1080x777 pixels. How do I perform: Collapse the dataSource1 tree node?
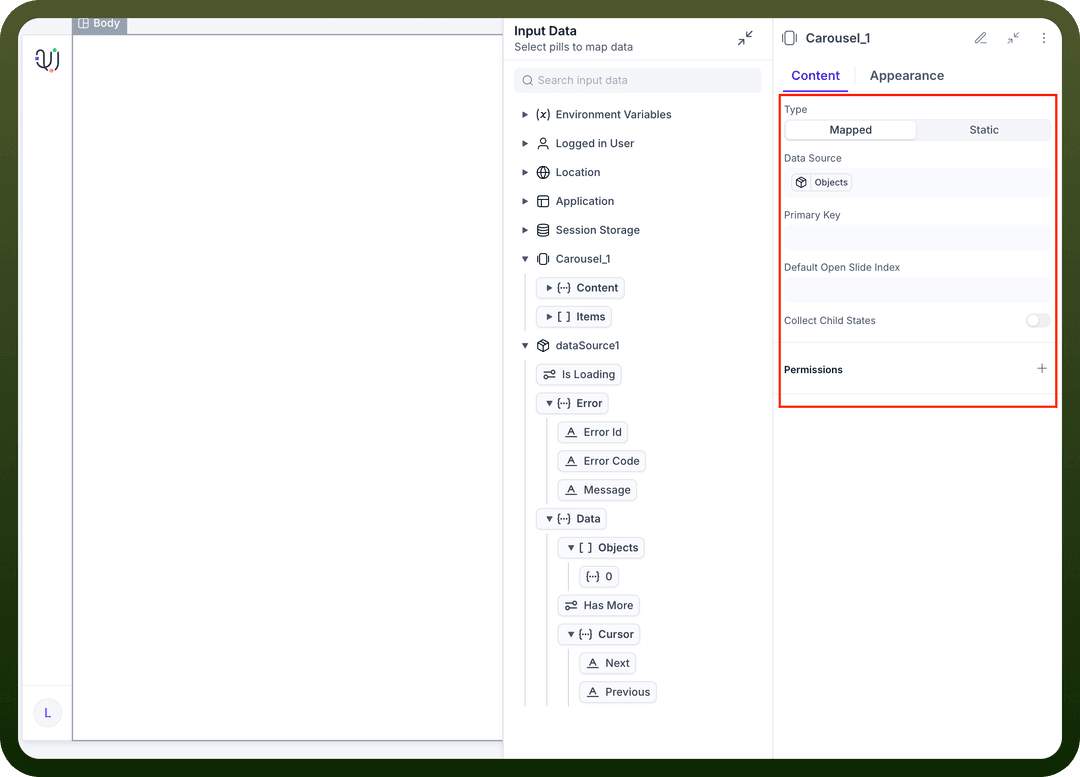click(525, 346)
